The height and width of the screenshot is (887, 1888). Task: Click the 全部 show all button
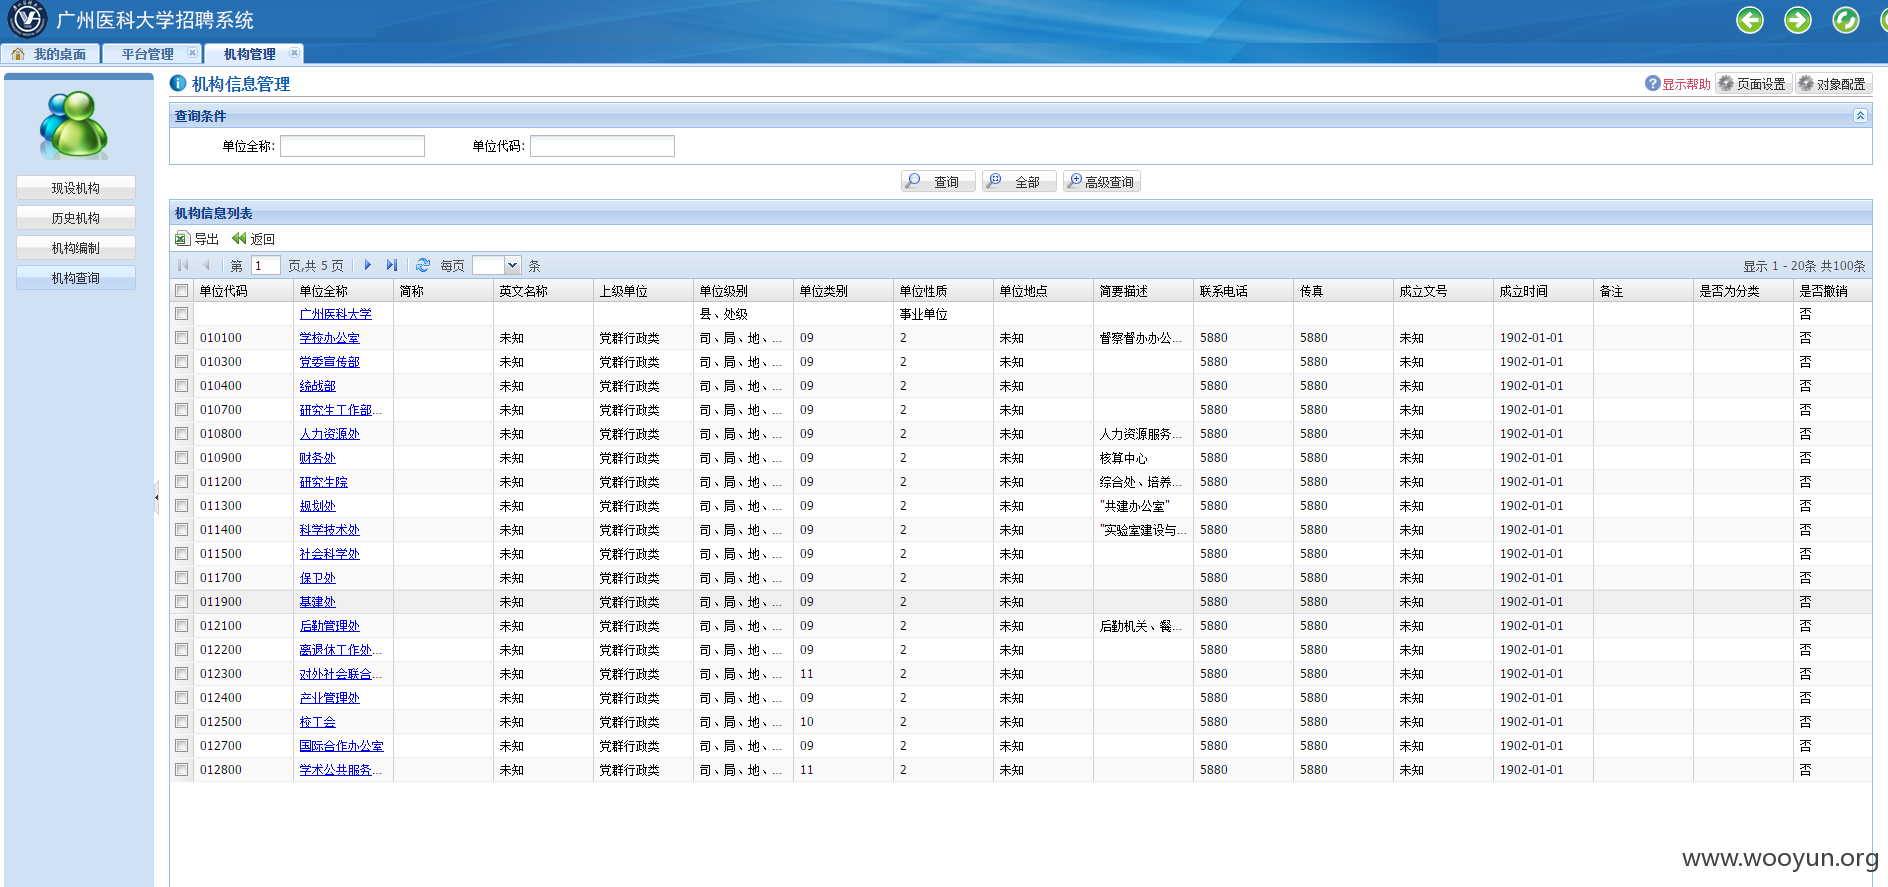click(x=1019, y=181)
